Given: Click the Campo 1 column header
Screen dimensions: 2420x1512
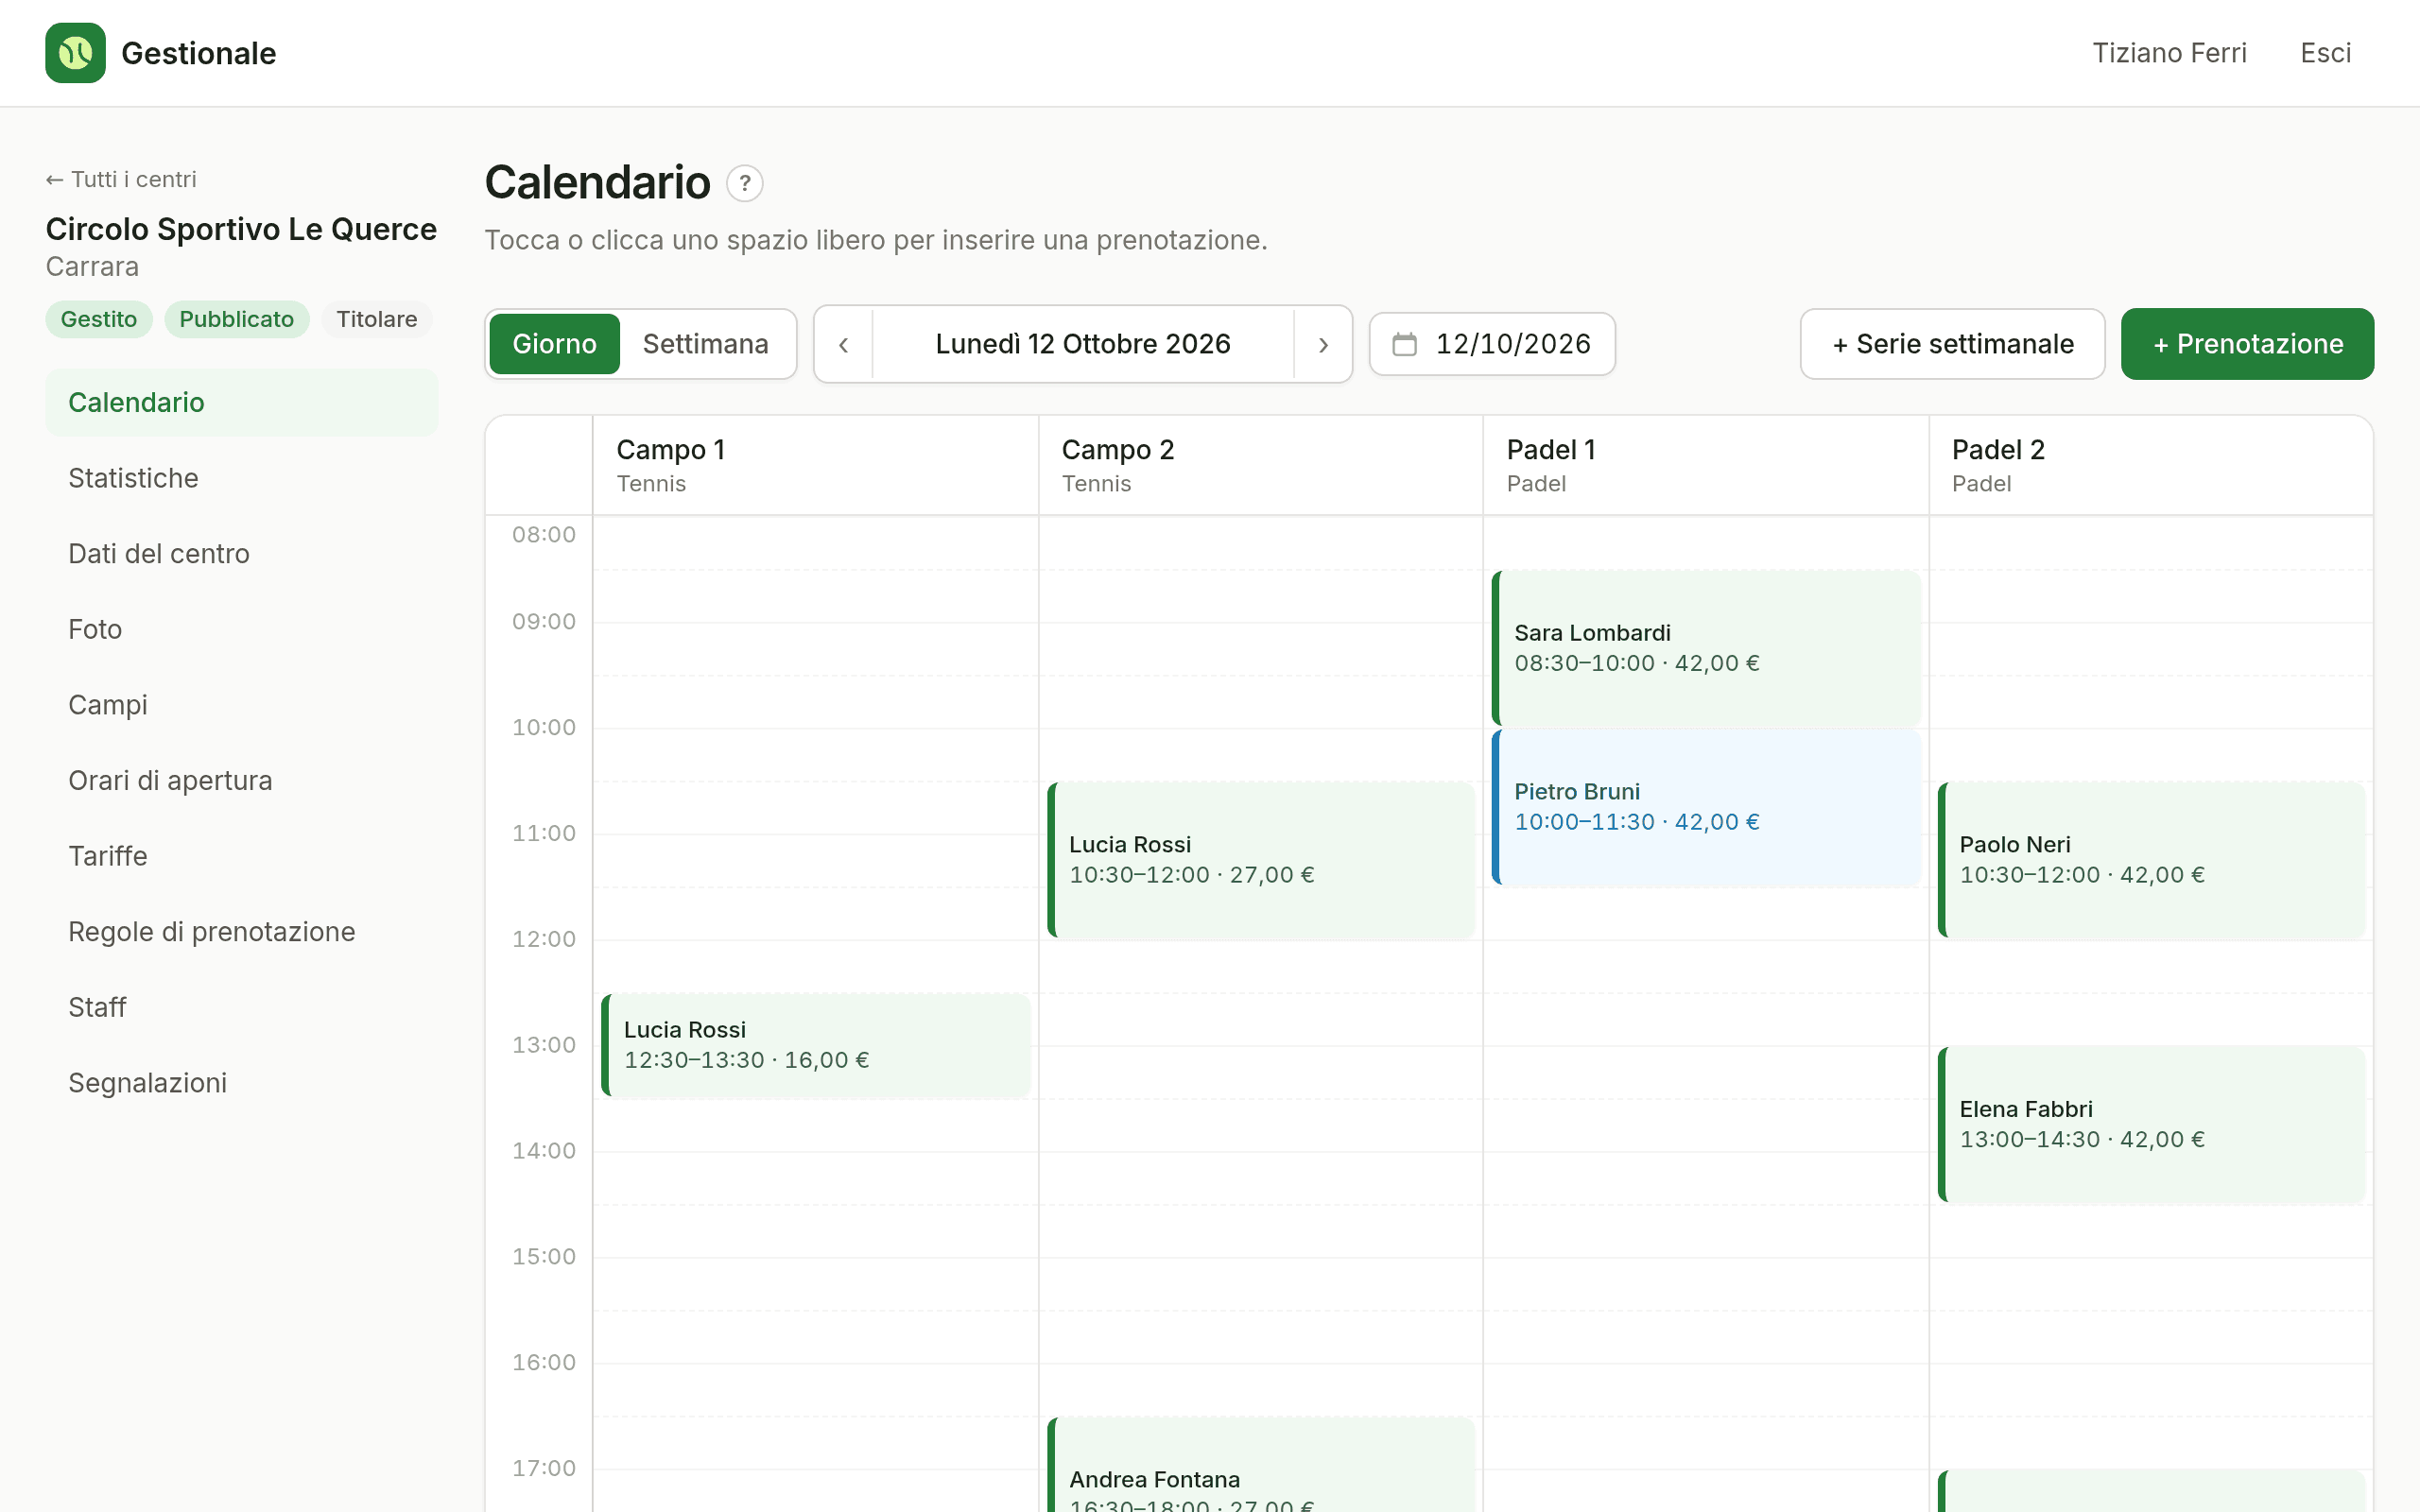Looking at the screenshot, I should [816, 466].
